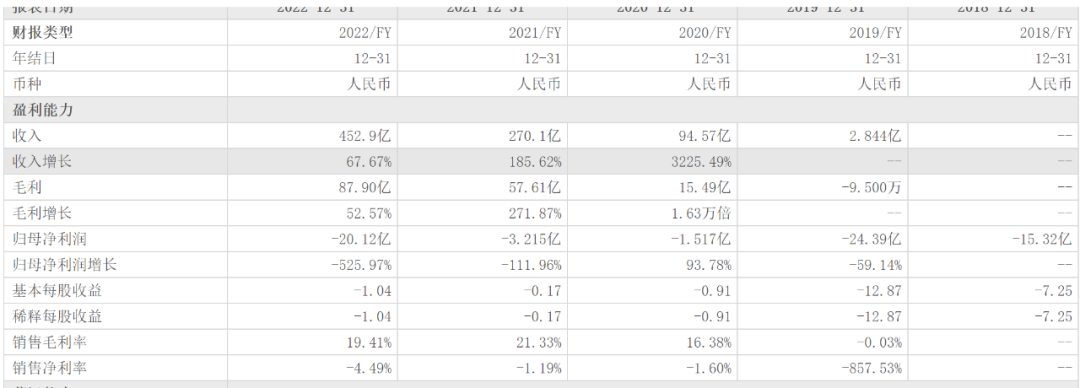The height and width of the screenshot is (388, 1080).
Task: Click the 1.63万倍 gross growth cell
Action: [x=700, y=214]
